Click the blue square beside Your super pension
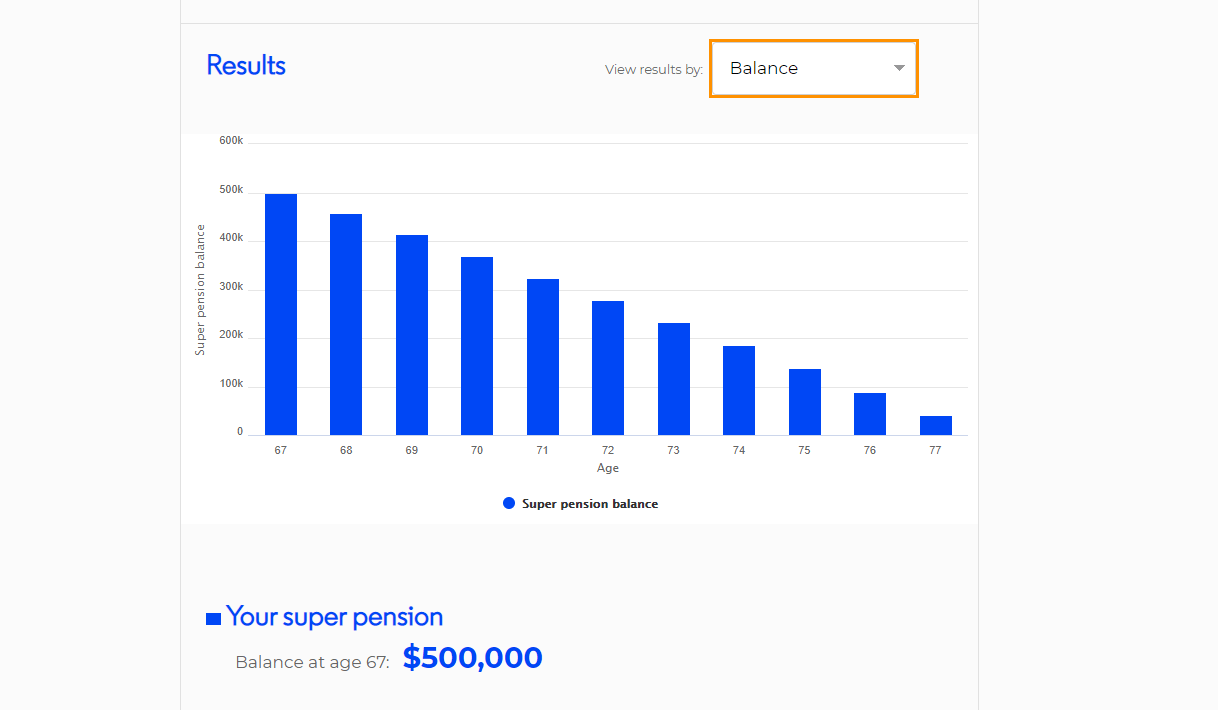 click(x=213, y=619)
